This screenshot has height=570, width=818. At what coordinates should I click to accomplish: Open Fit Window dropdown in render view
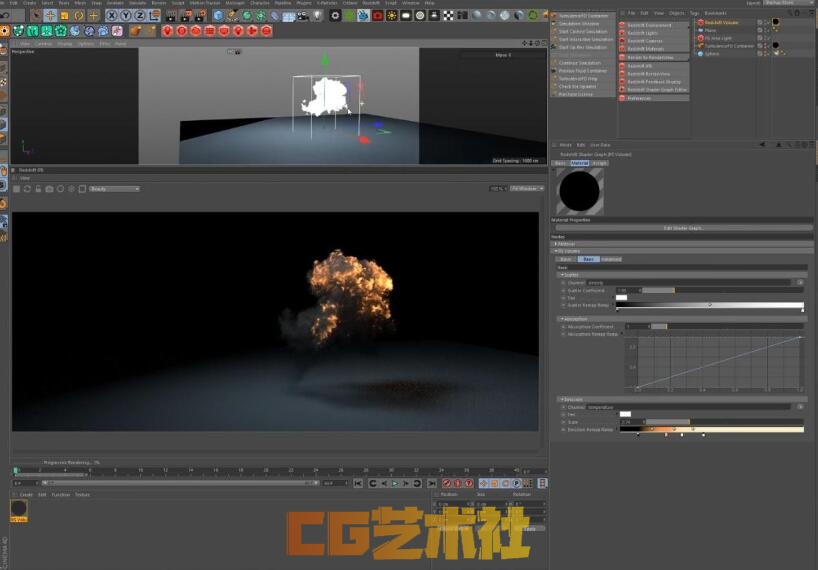coord(527,189)
